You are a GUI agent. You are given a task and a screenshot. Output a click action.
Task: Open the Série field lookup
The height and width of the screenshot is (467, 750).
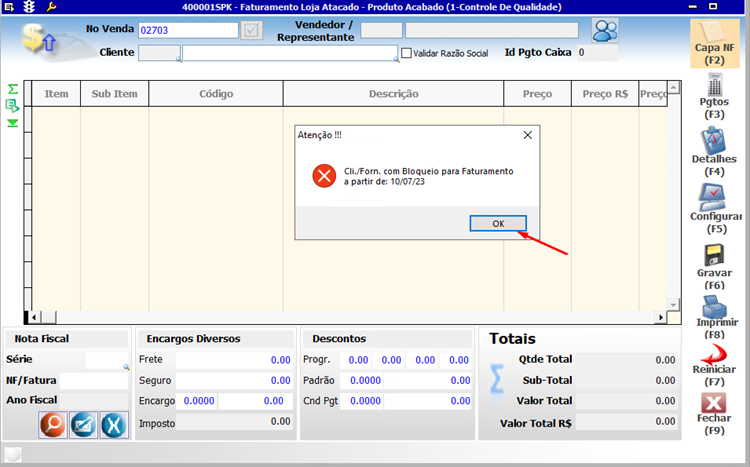[x=126, y=367]
